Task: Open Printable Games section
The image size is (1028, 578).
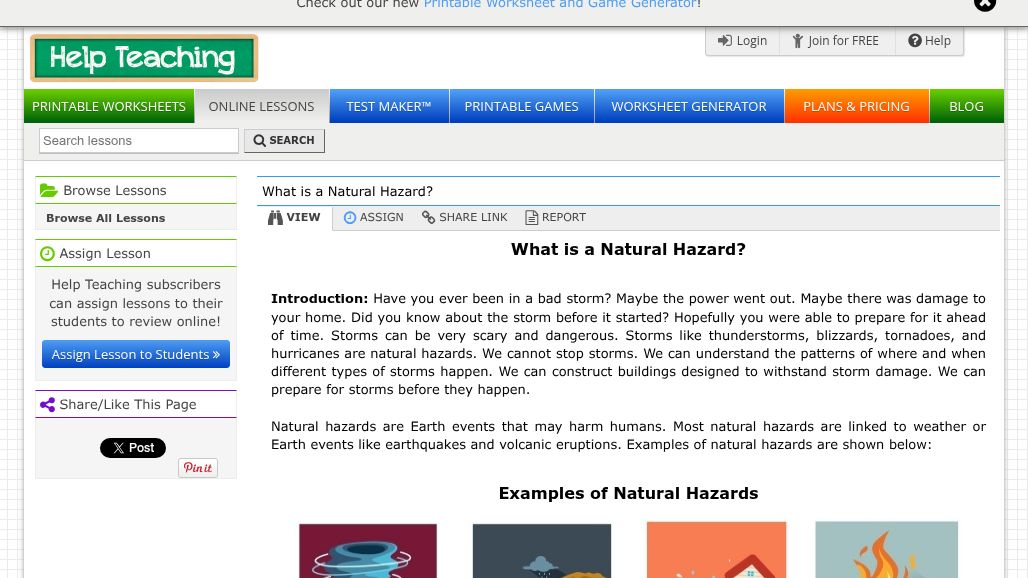Action: 521,106
